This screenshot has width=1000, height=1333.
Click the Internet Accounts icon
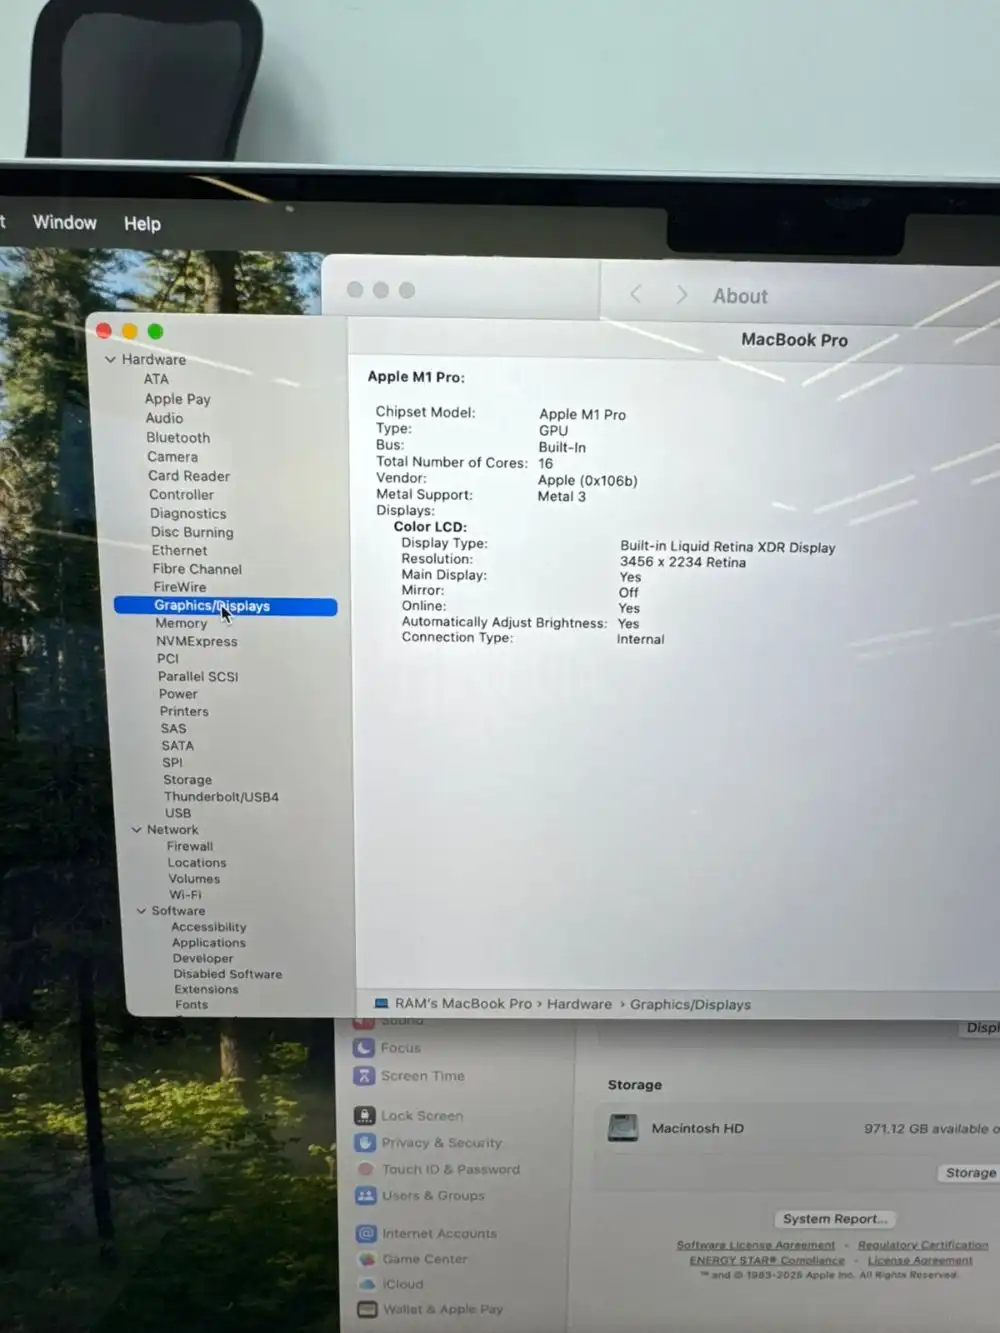coord(367,1233)
